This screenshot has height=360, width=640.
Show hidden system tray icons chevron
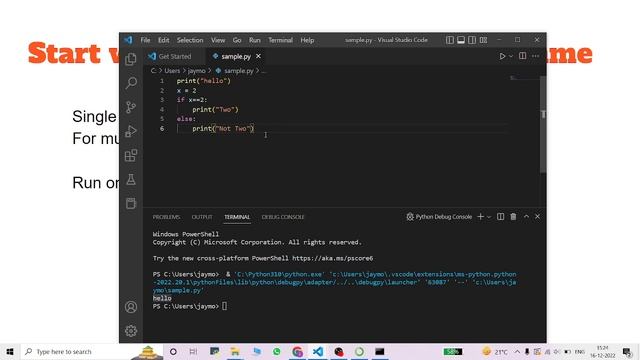(x=517, y=351)
